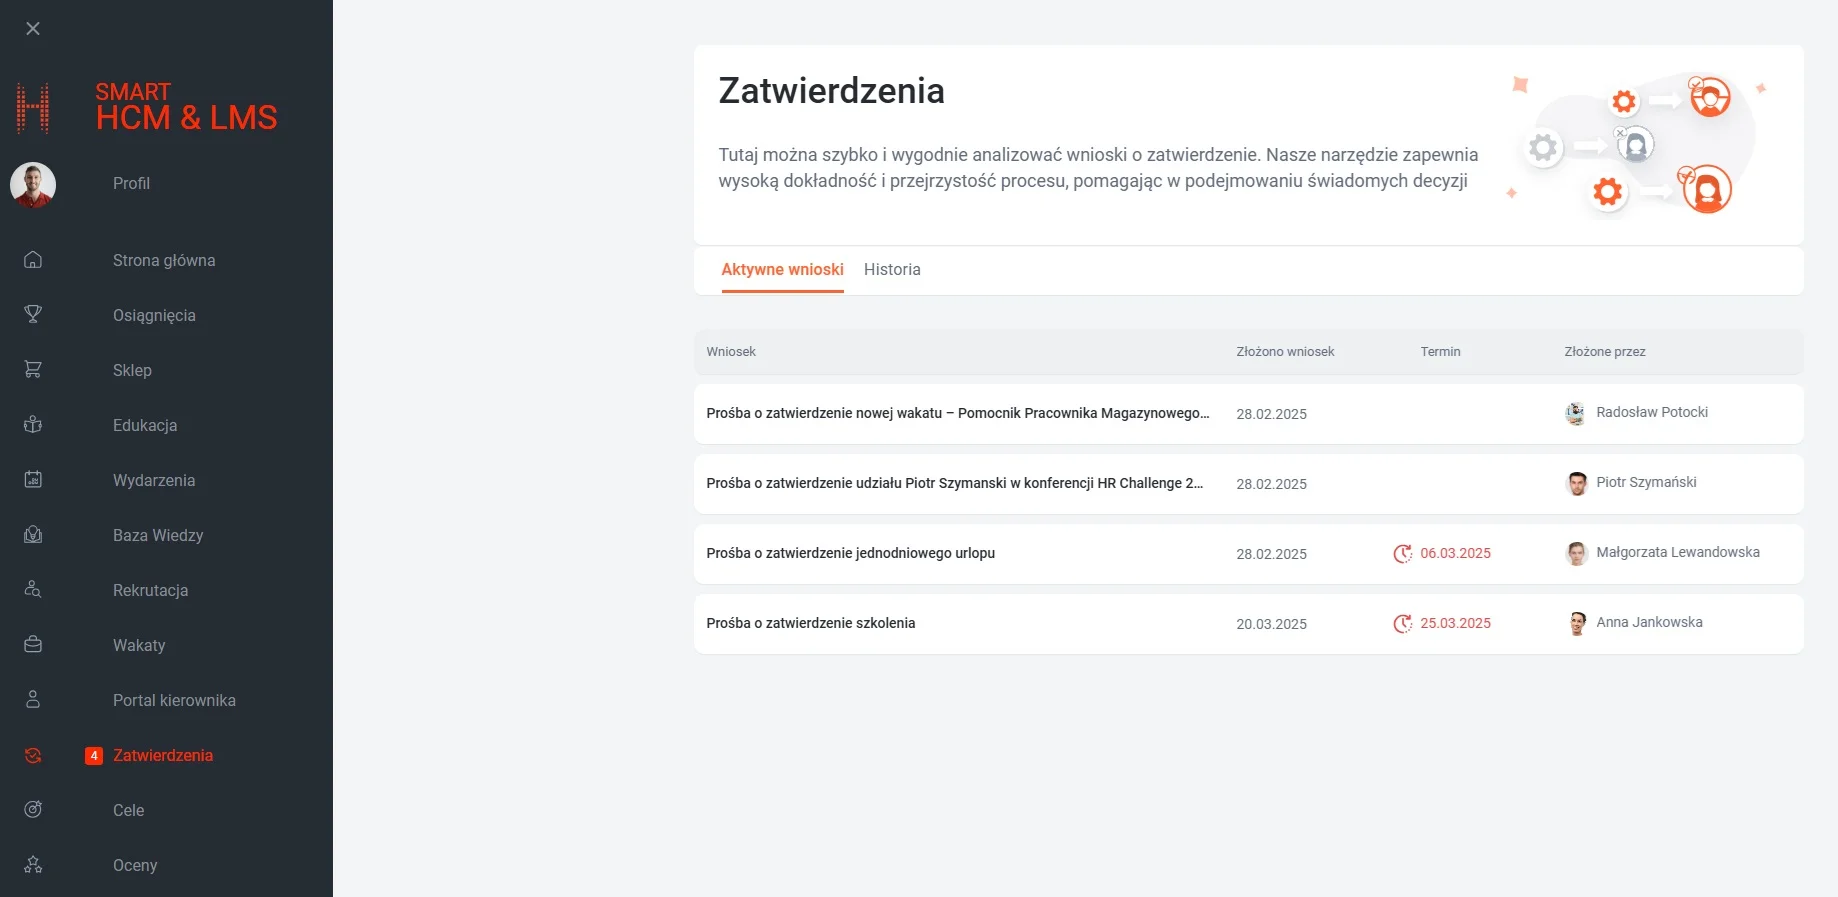Open Osiągnięcia via the trophy icon
Viewport: 1838px width, 897px height.
[33, 315]
